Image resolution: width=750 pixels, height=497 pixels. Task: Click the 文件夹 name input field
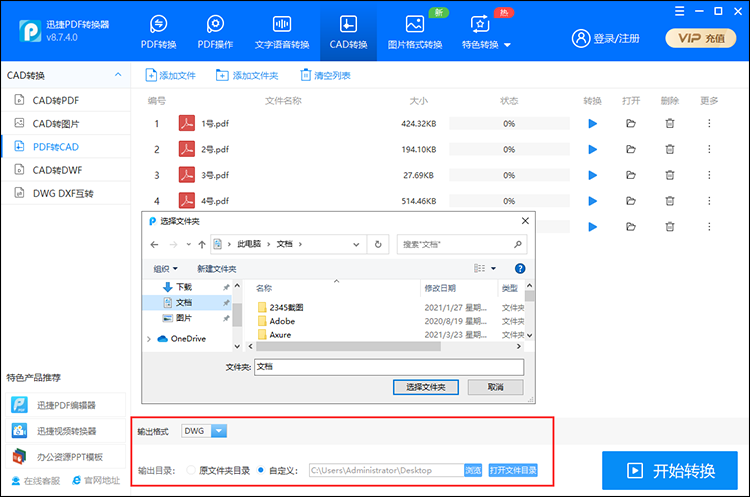tap(389, 367)
